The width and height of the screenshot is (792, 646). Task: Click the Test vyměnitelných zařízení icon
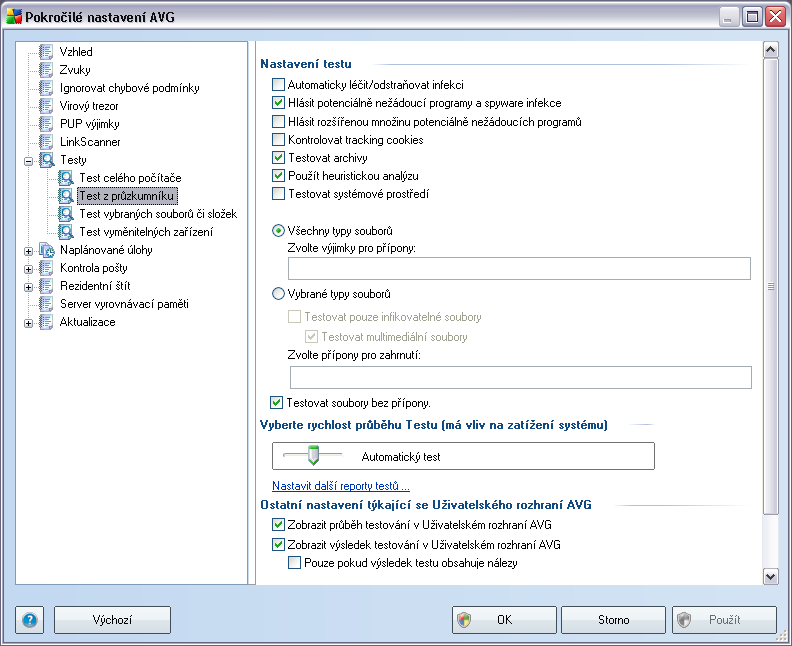pos(66,232)
